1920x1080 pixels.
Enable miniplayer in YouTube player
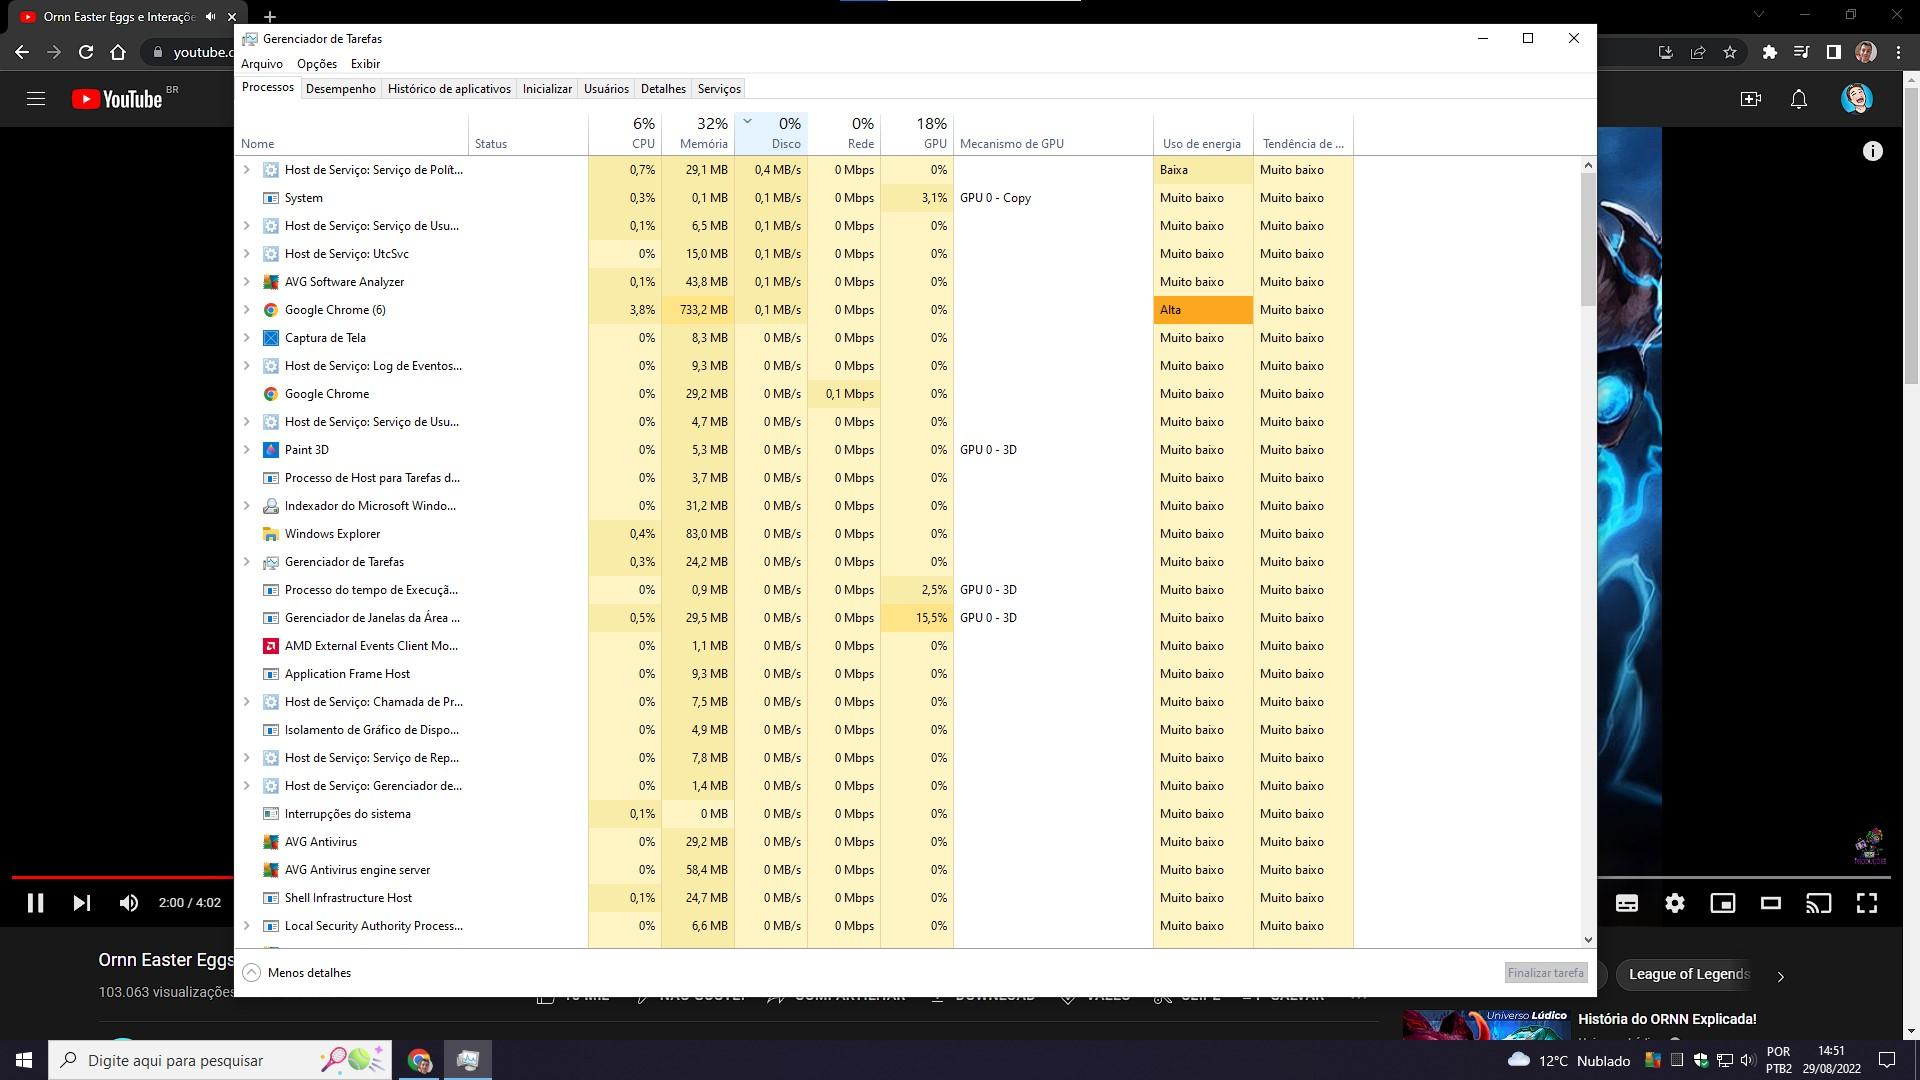(1723, 903)
